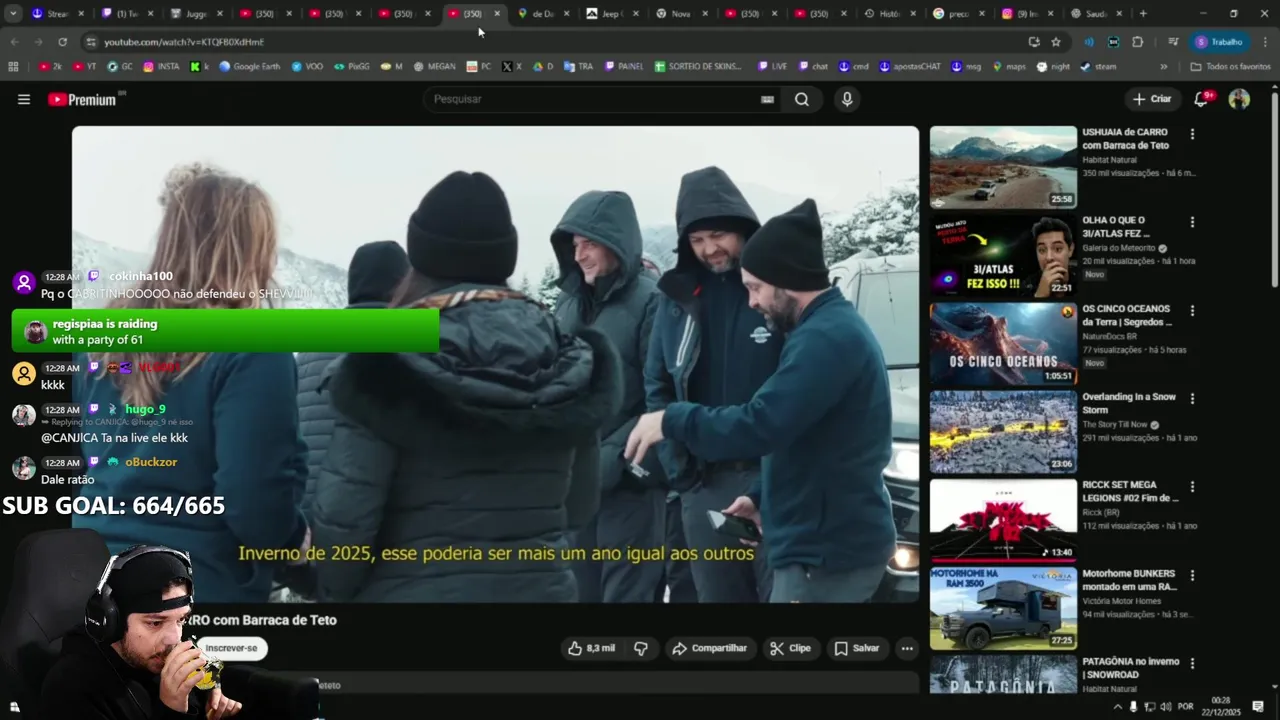Open Motorhome RAM 3500 video thumbnail
Image resolution: width=1280 pixels, height=720 pixels.
1003,609
